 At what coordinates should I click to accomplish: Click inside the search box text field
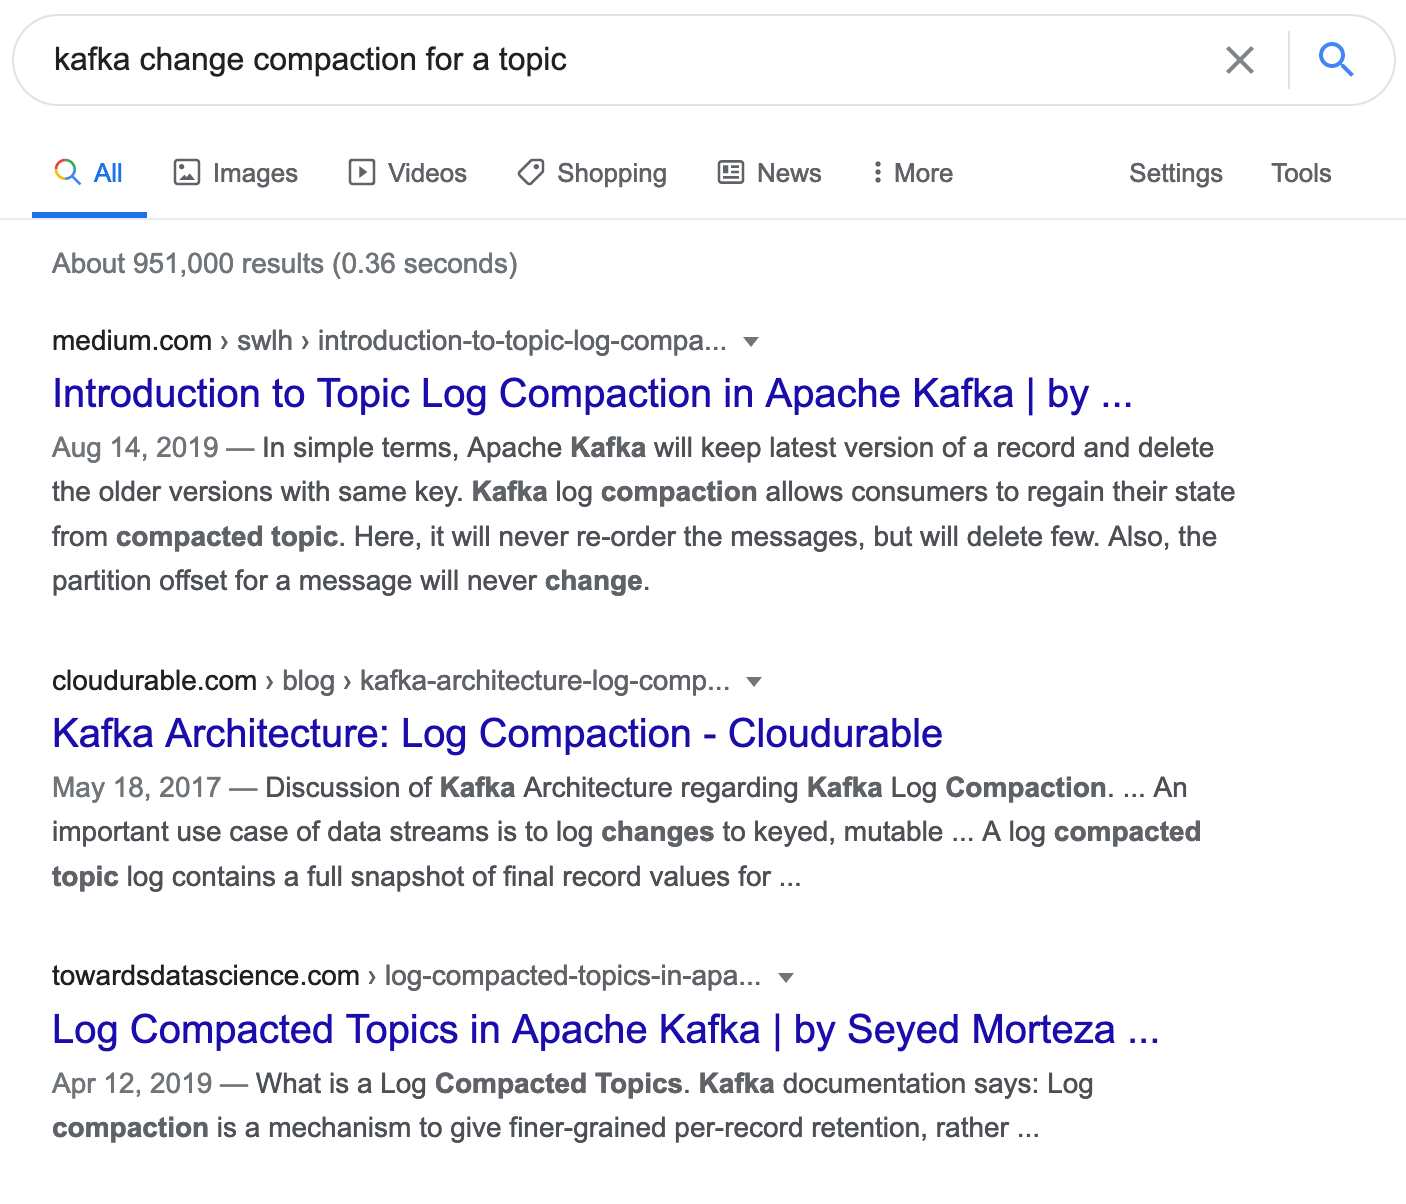620,60
